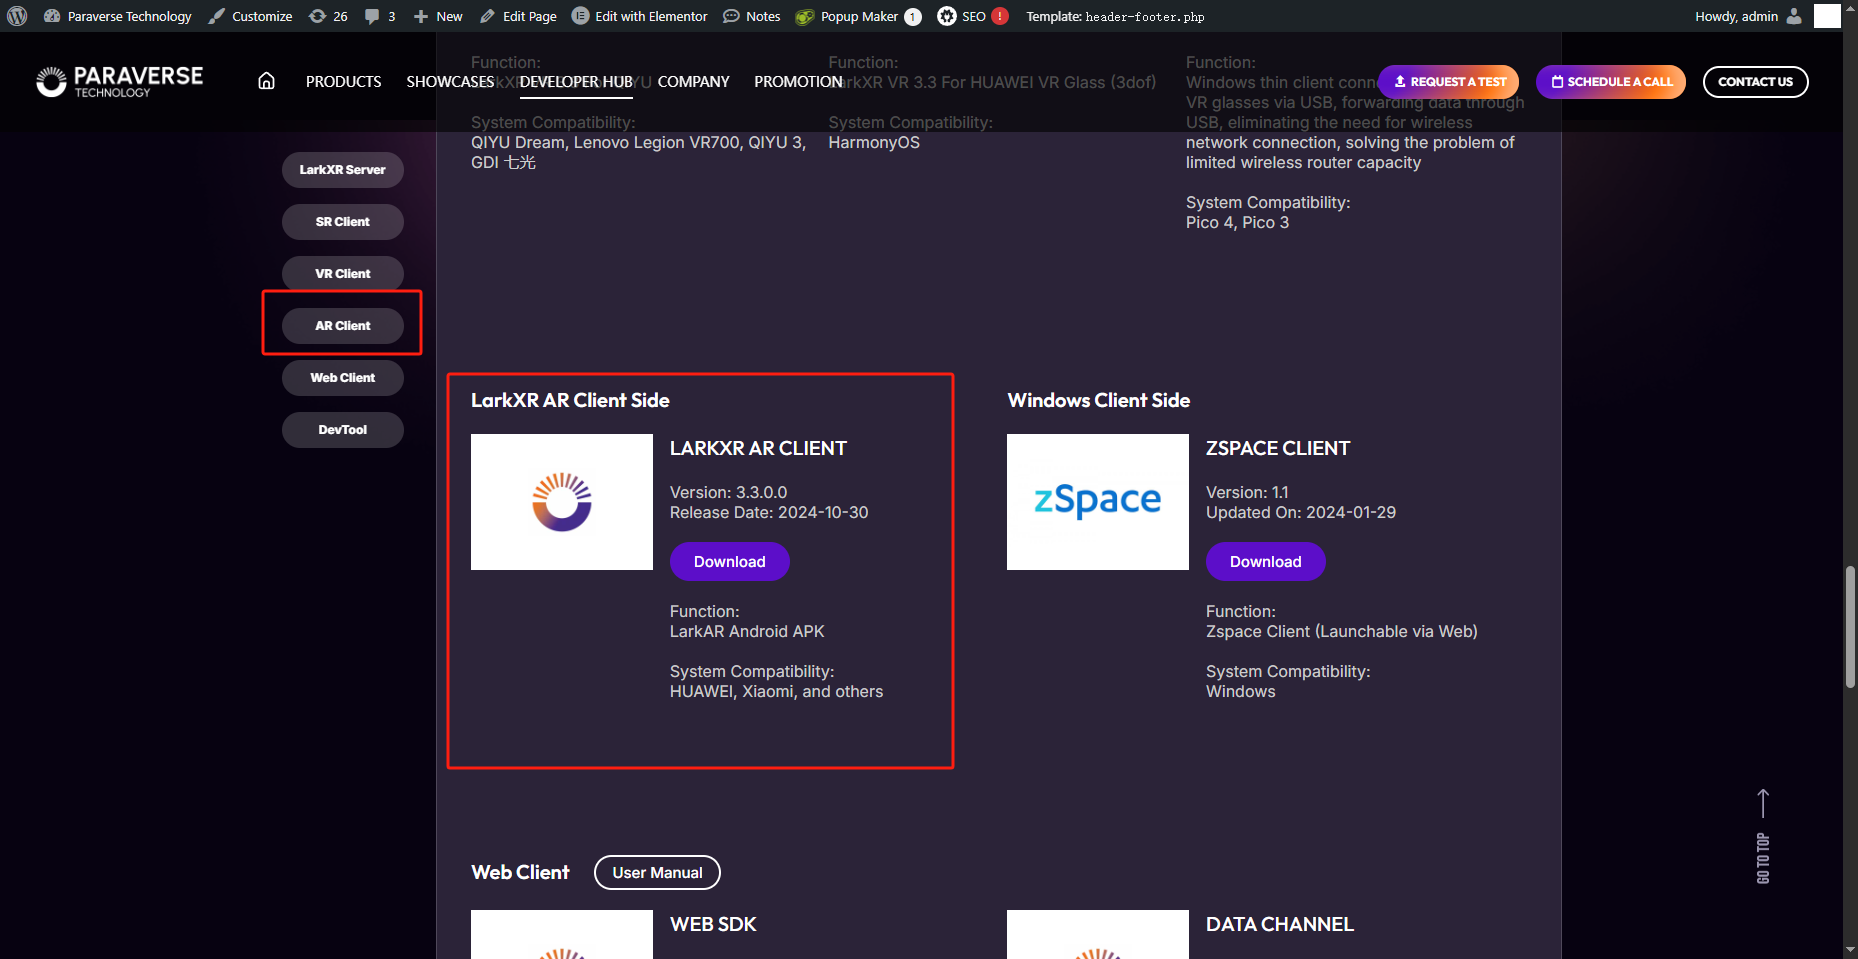Click Edit with Elementor
1858x959 pixels.
(x=640, y=16)
